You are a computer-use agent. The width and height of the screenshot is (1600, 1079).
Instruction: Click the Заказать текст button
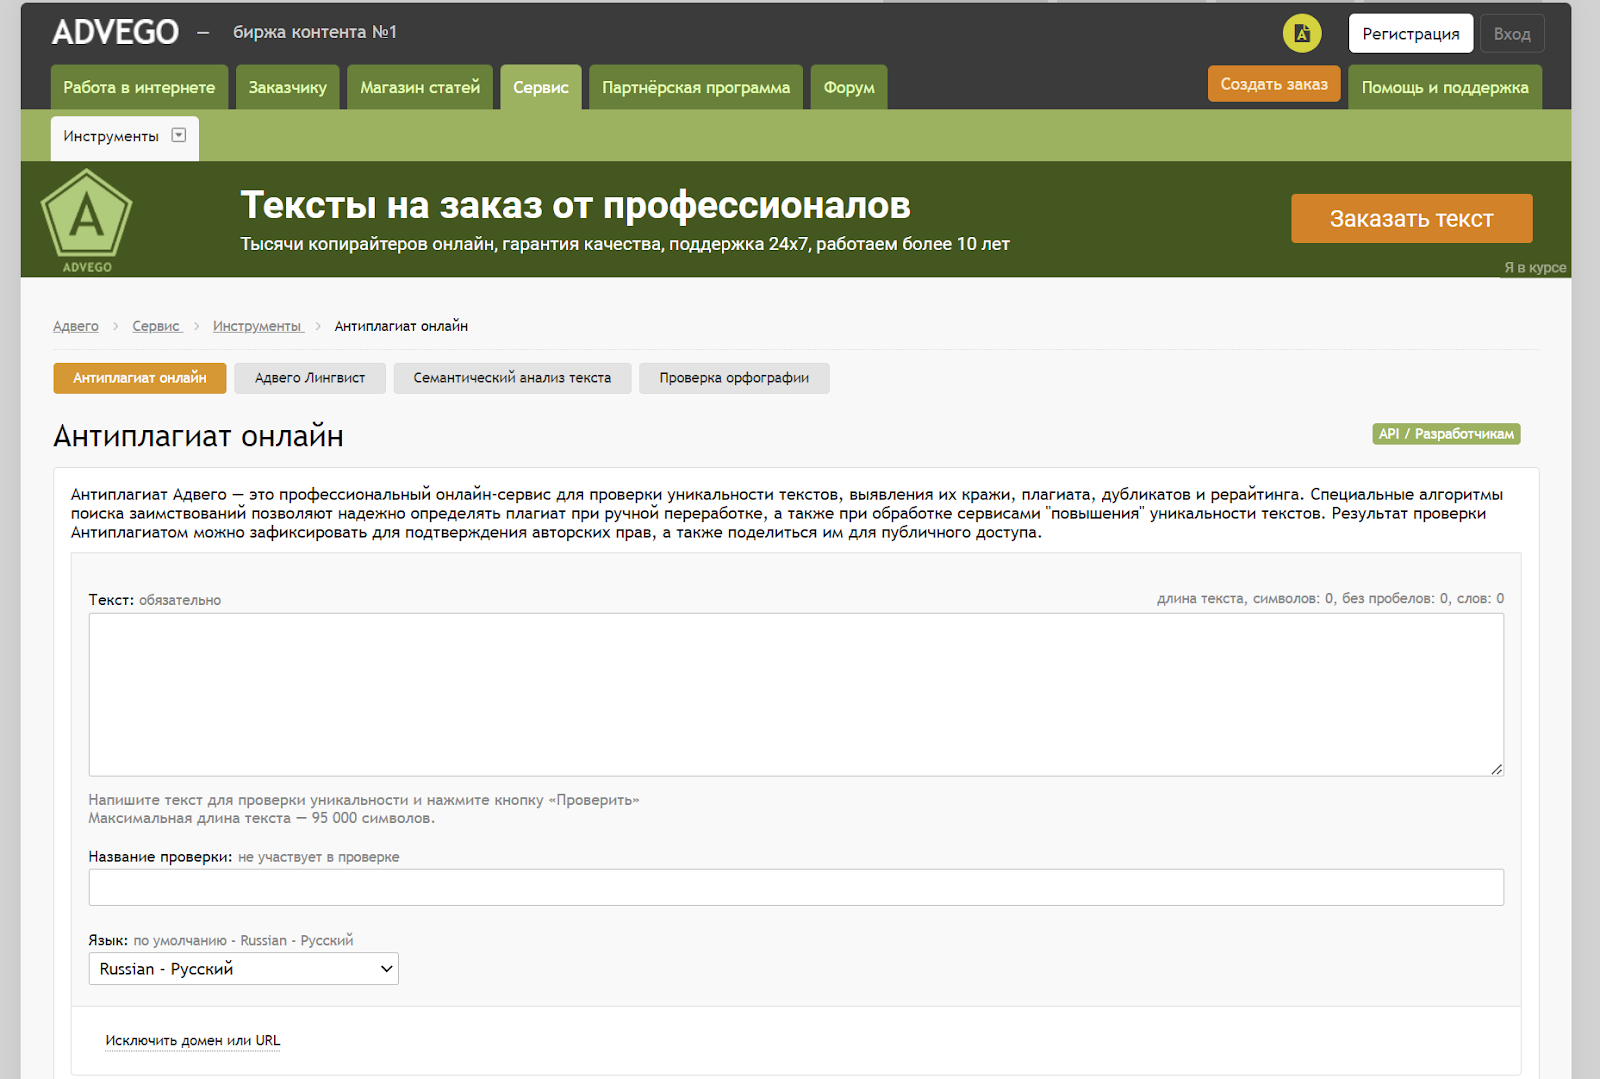coord(1411,219)
